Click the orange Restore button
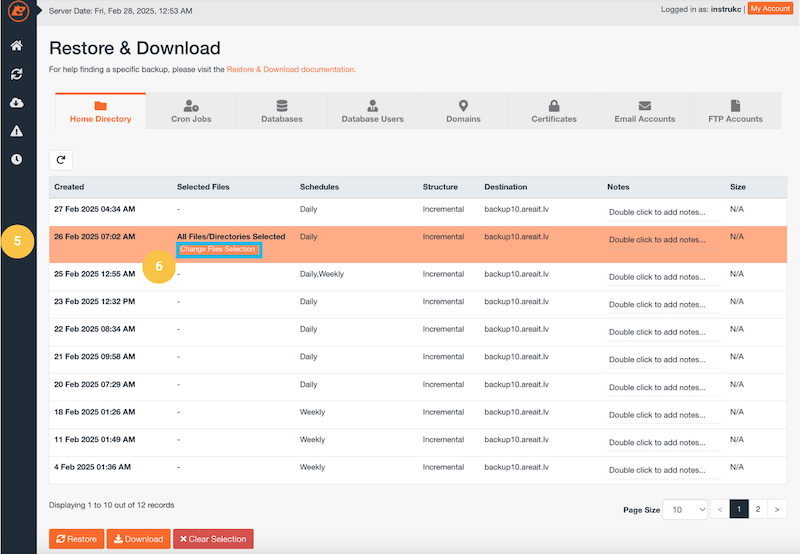Image resolution: width=800 pixels, height=554 pixels. click(x=77, y=539)
